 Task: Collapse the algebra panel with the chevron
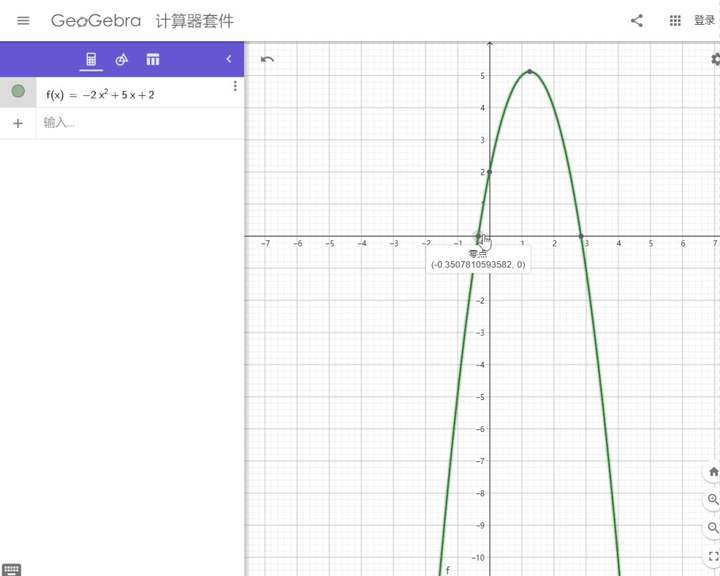(x=229, y=59)
